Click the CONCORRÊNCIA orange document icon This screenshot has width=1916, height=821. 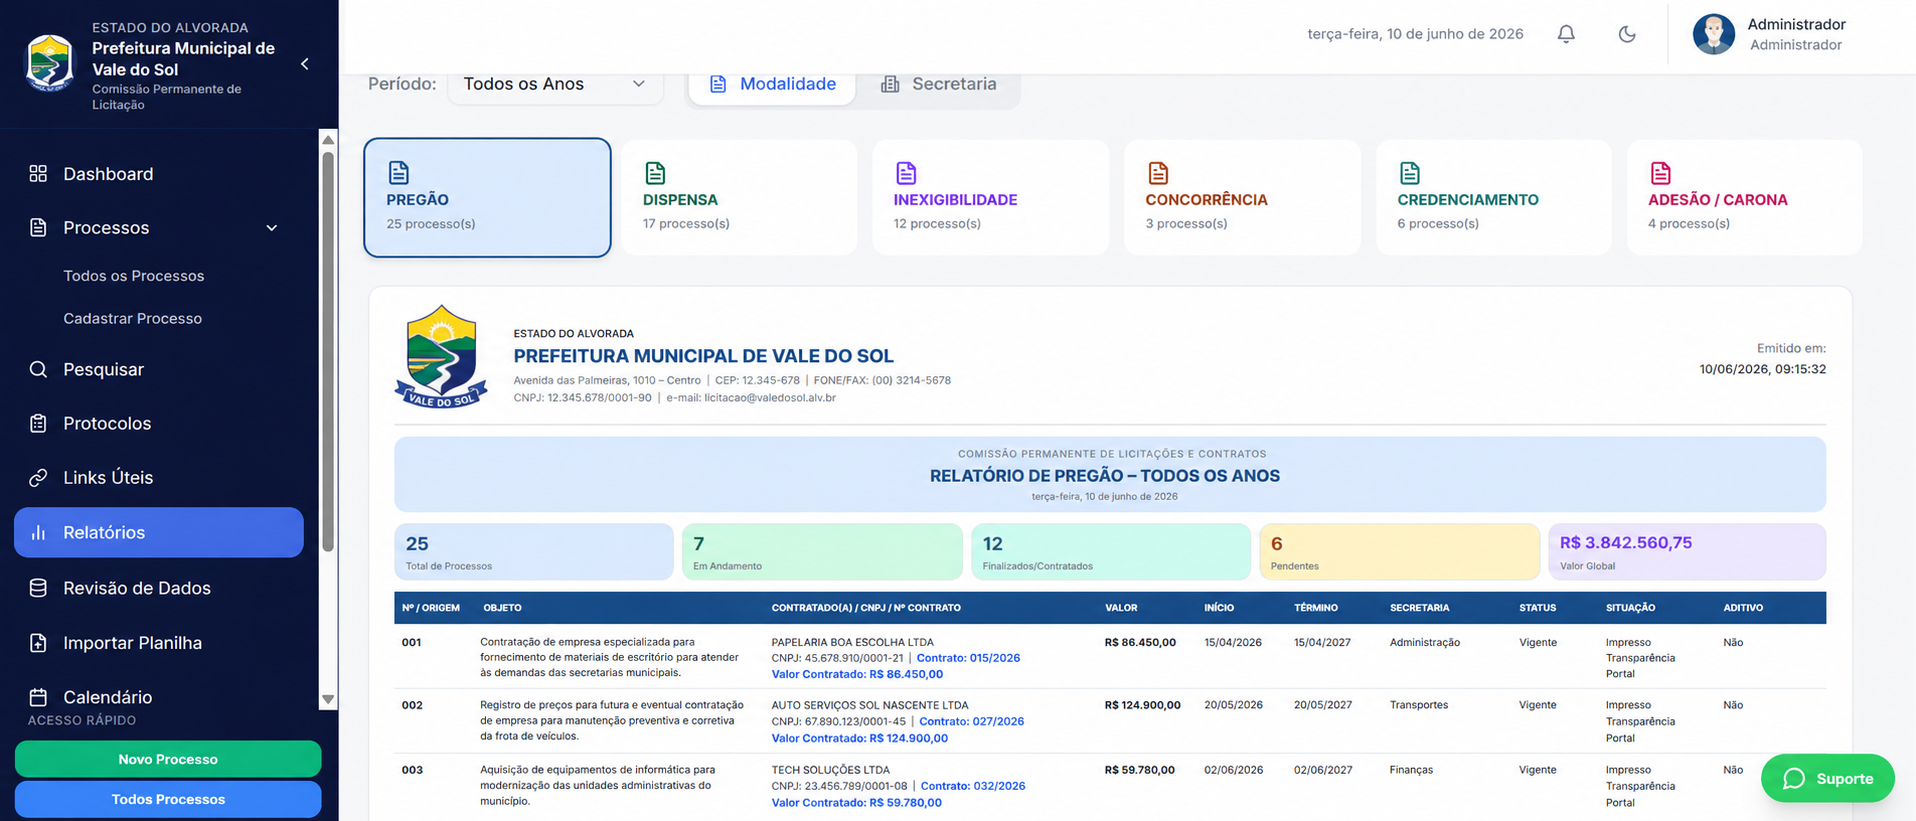(x=1158, y=173)
